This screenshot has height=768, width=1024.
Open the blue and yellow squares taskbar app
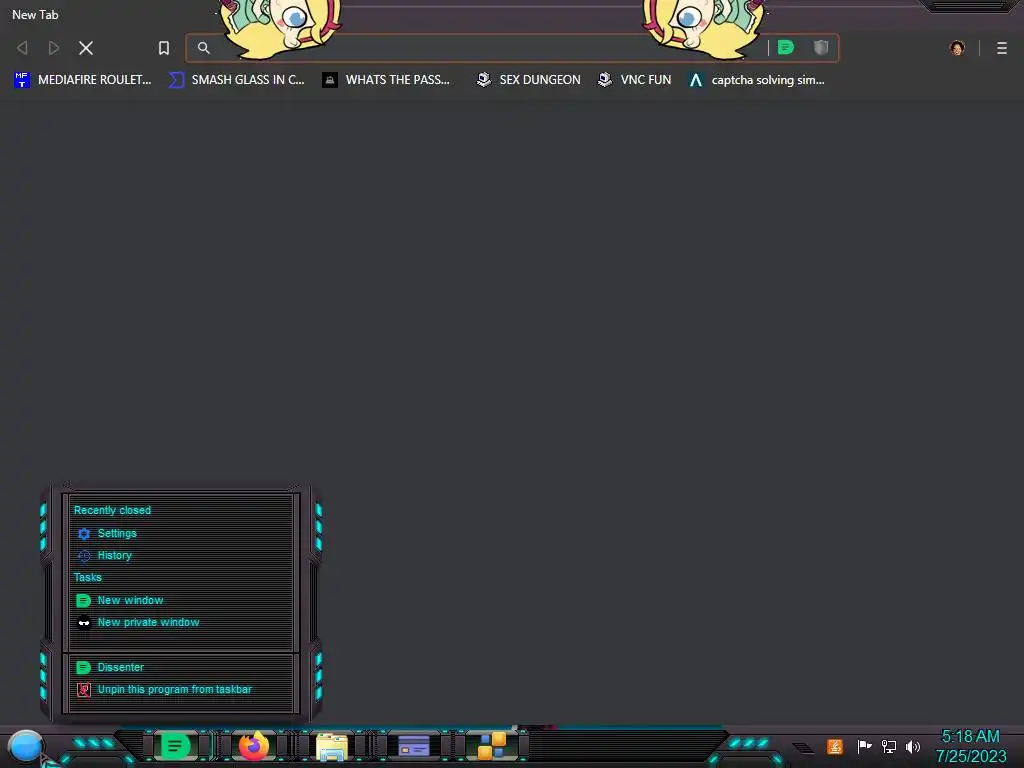pos(492,746)
